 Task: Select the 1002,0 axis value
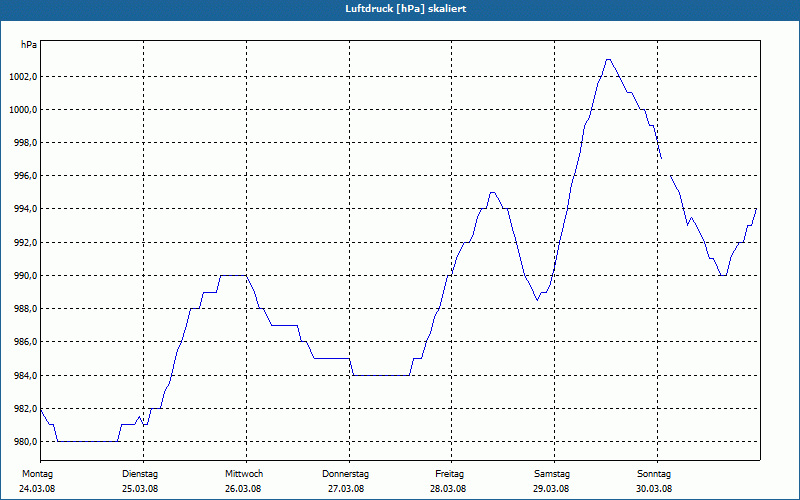pos(24,77)
